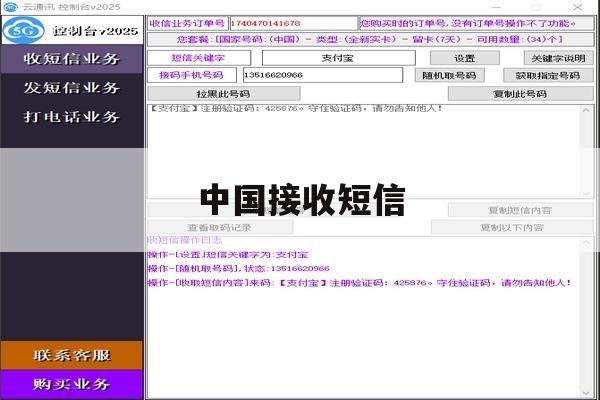Click the title bar cloud app icon
600x400 pixels.
point(10,7)
